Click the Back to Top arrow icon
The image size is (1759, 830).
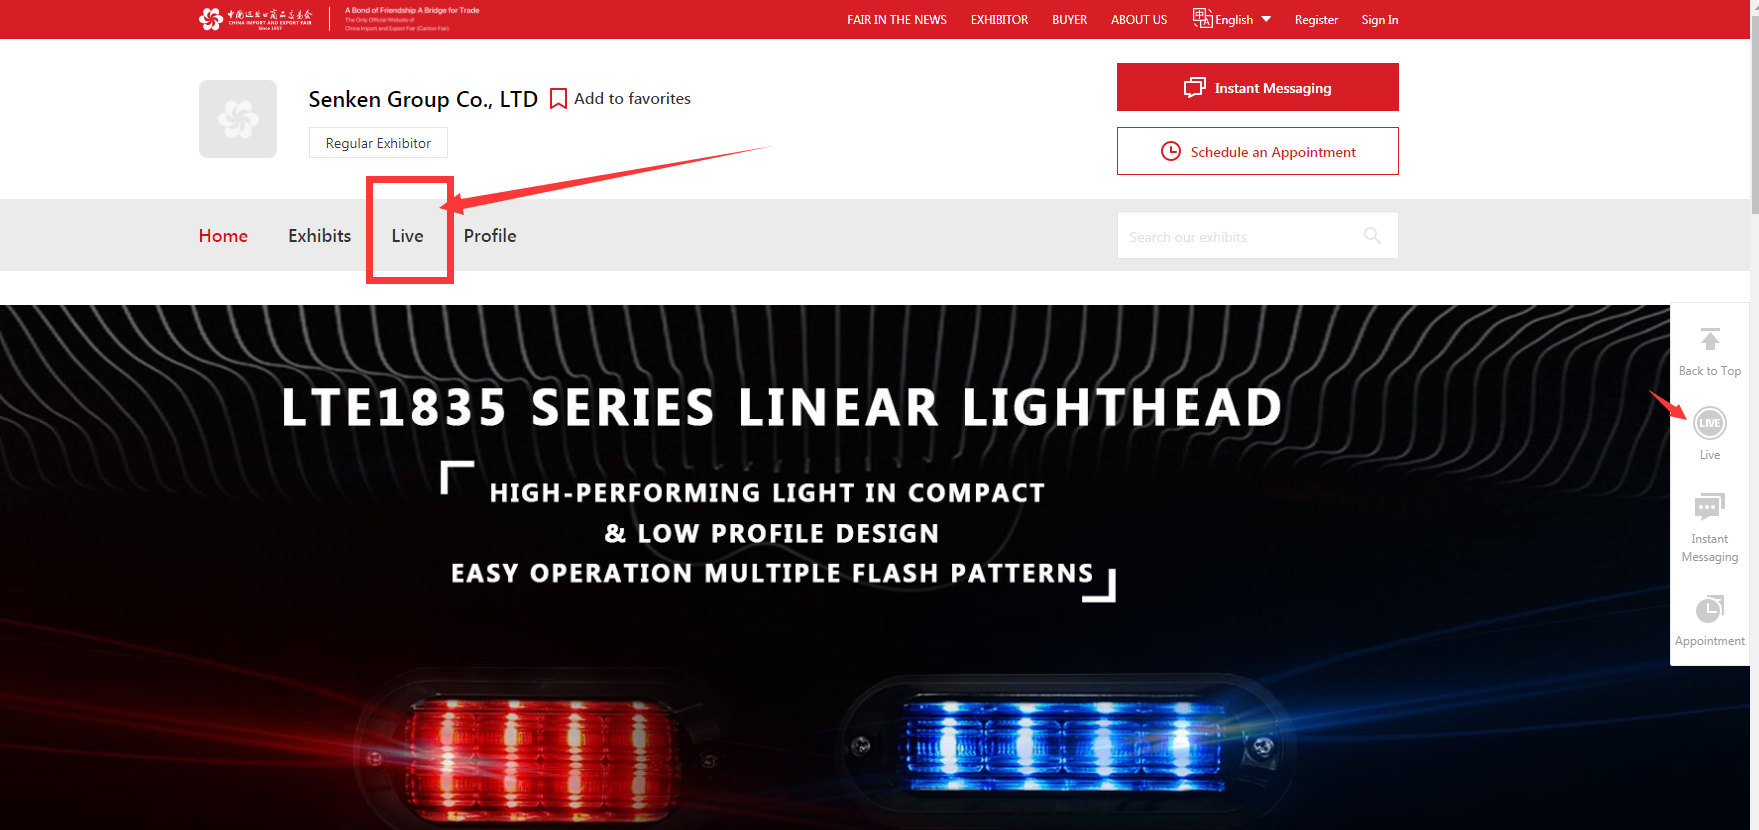click(1710, 339)
